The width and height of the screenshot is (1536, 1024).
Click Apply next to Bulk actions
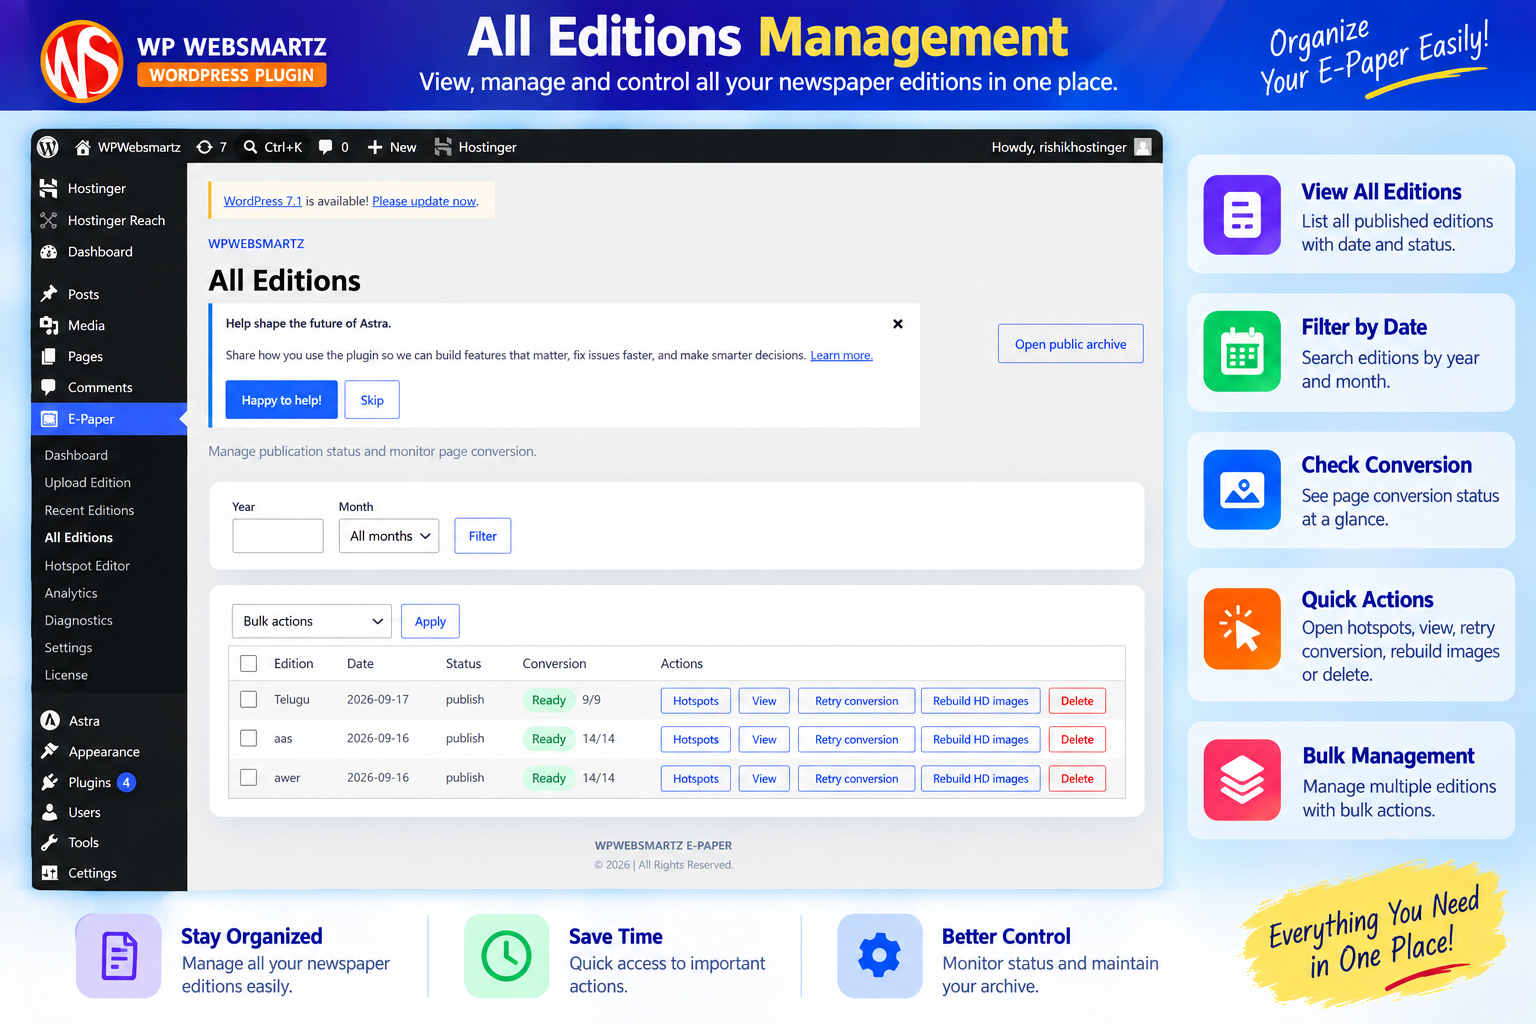pos(430,621)
